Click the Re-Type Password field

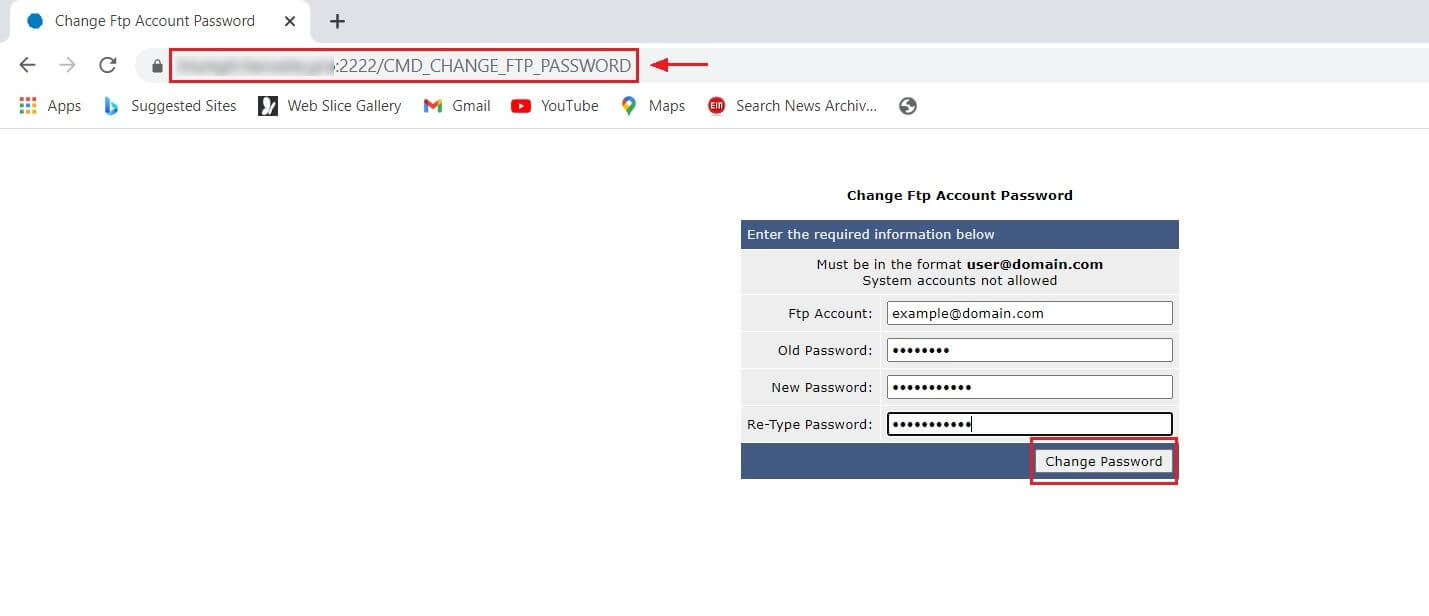click(x=1029, y=424)
